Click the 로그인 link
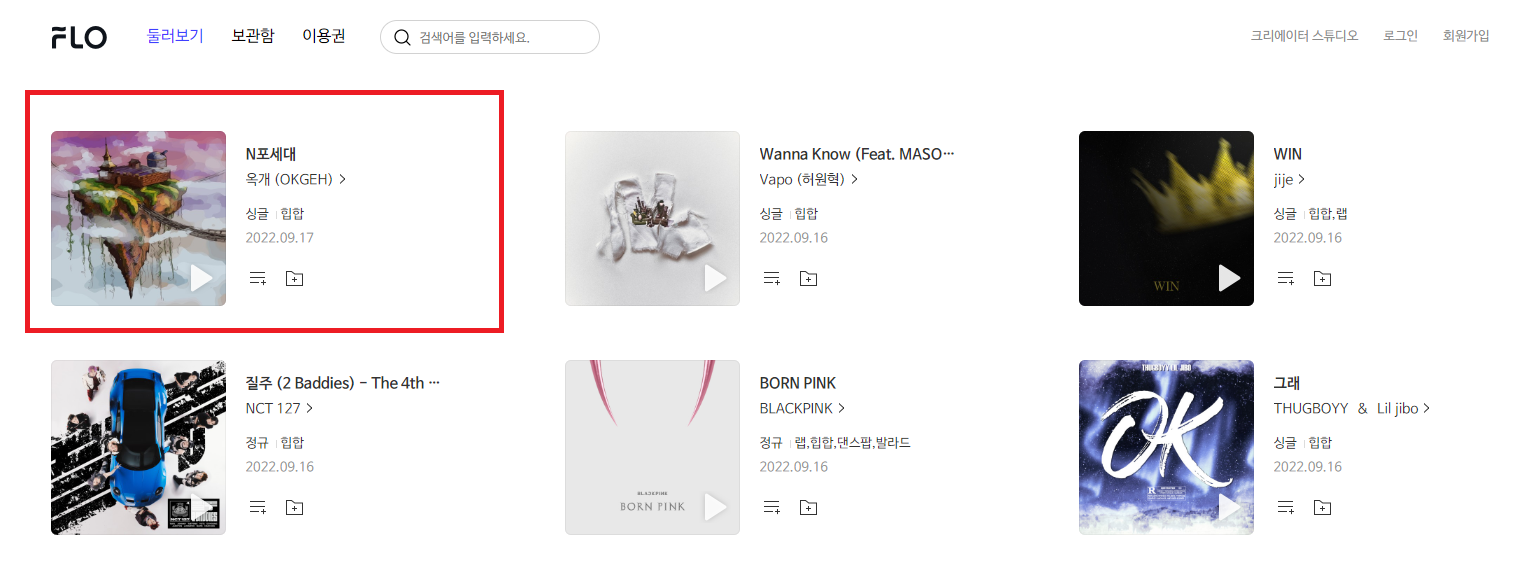This screenshot has width=1527, height=568. (1400, 36)
